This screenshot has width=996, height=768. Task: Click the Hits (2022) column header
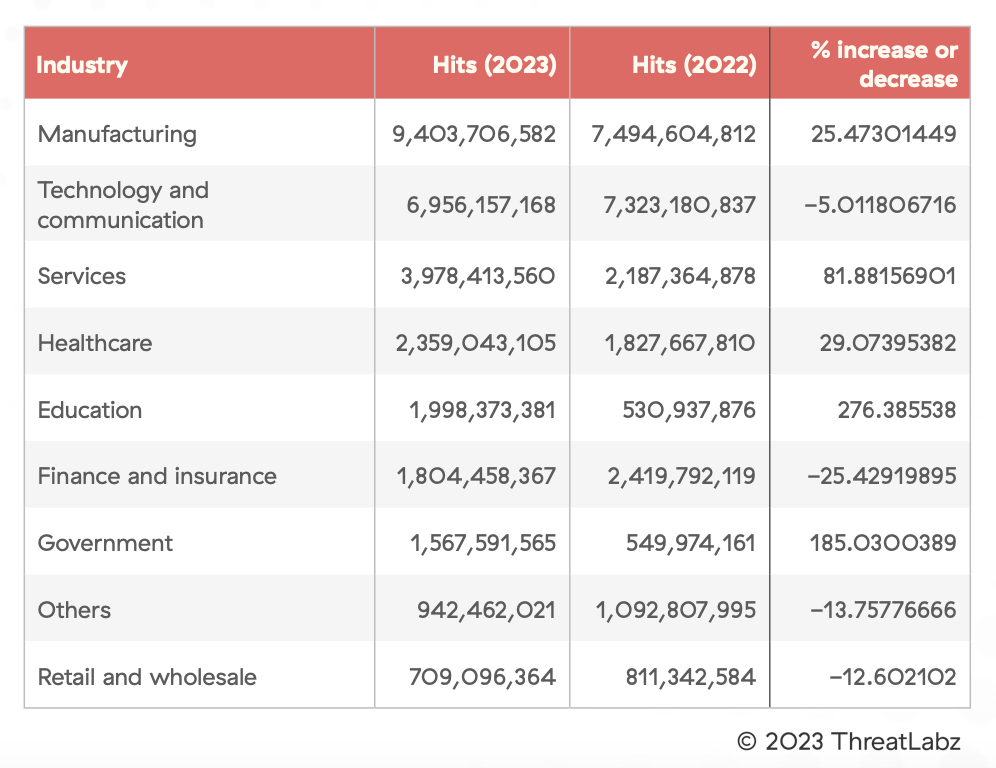(x=694, y=66)
